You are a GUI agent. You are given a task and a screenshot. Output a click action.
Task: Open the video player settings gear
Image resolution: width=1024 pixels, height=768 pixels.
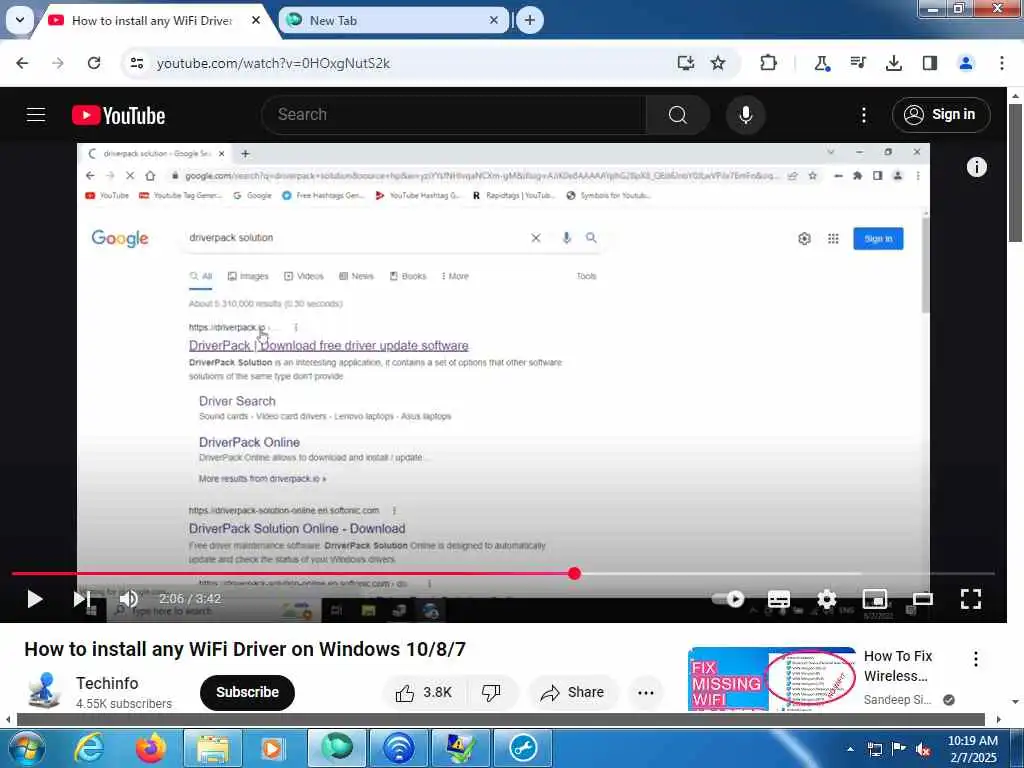tap(827, 599)
